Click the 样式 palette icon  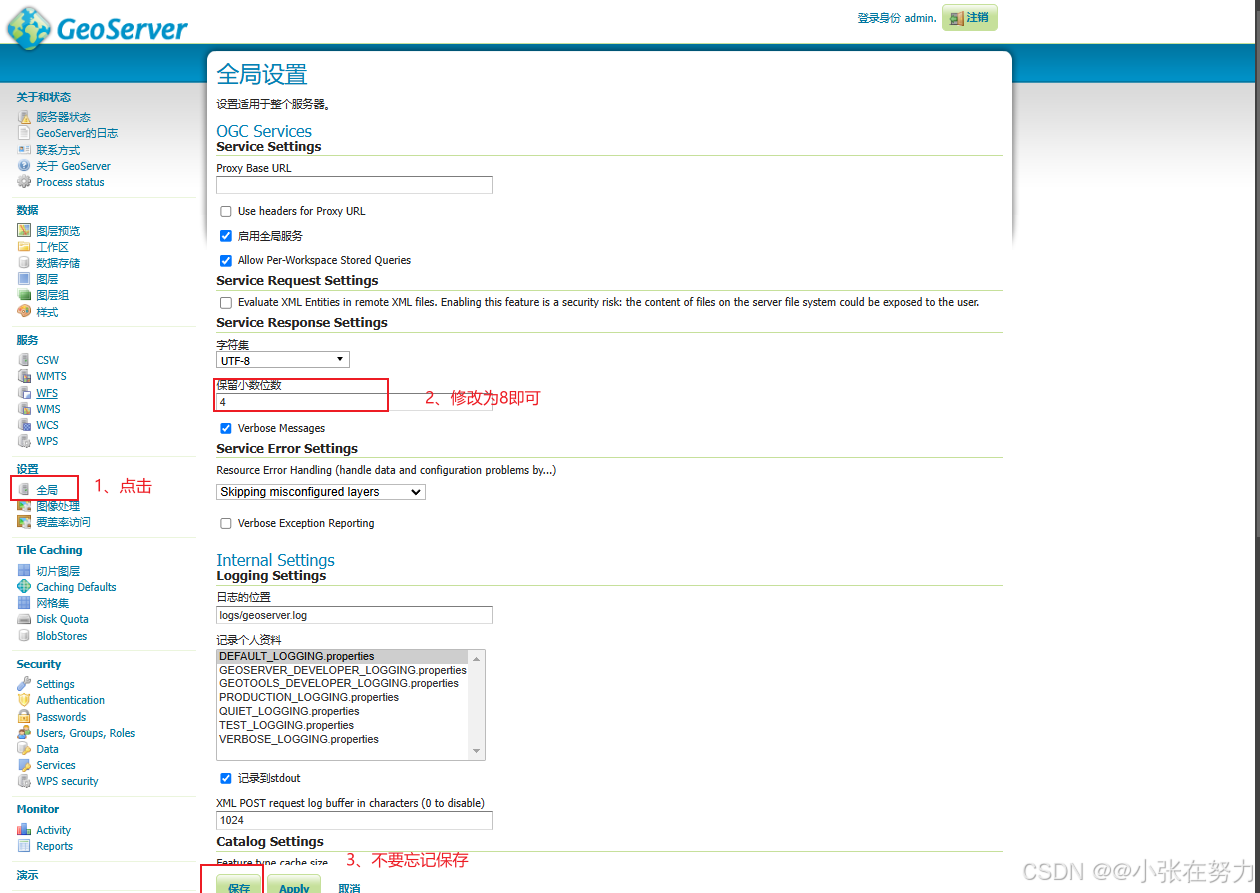pos(24,312)
